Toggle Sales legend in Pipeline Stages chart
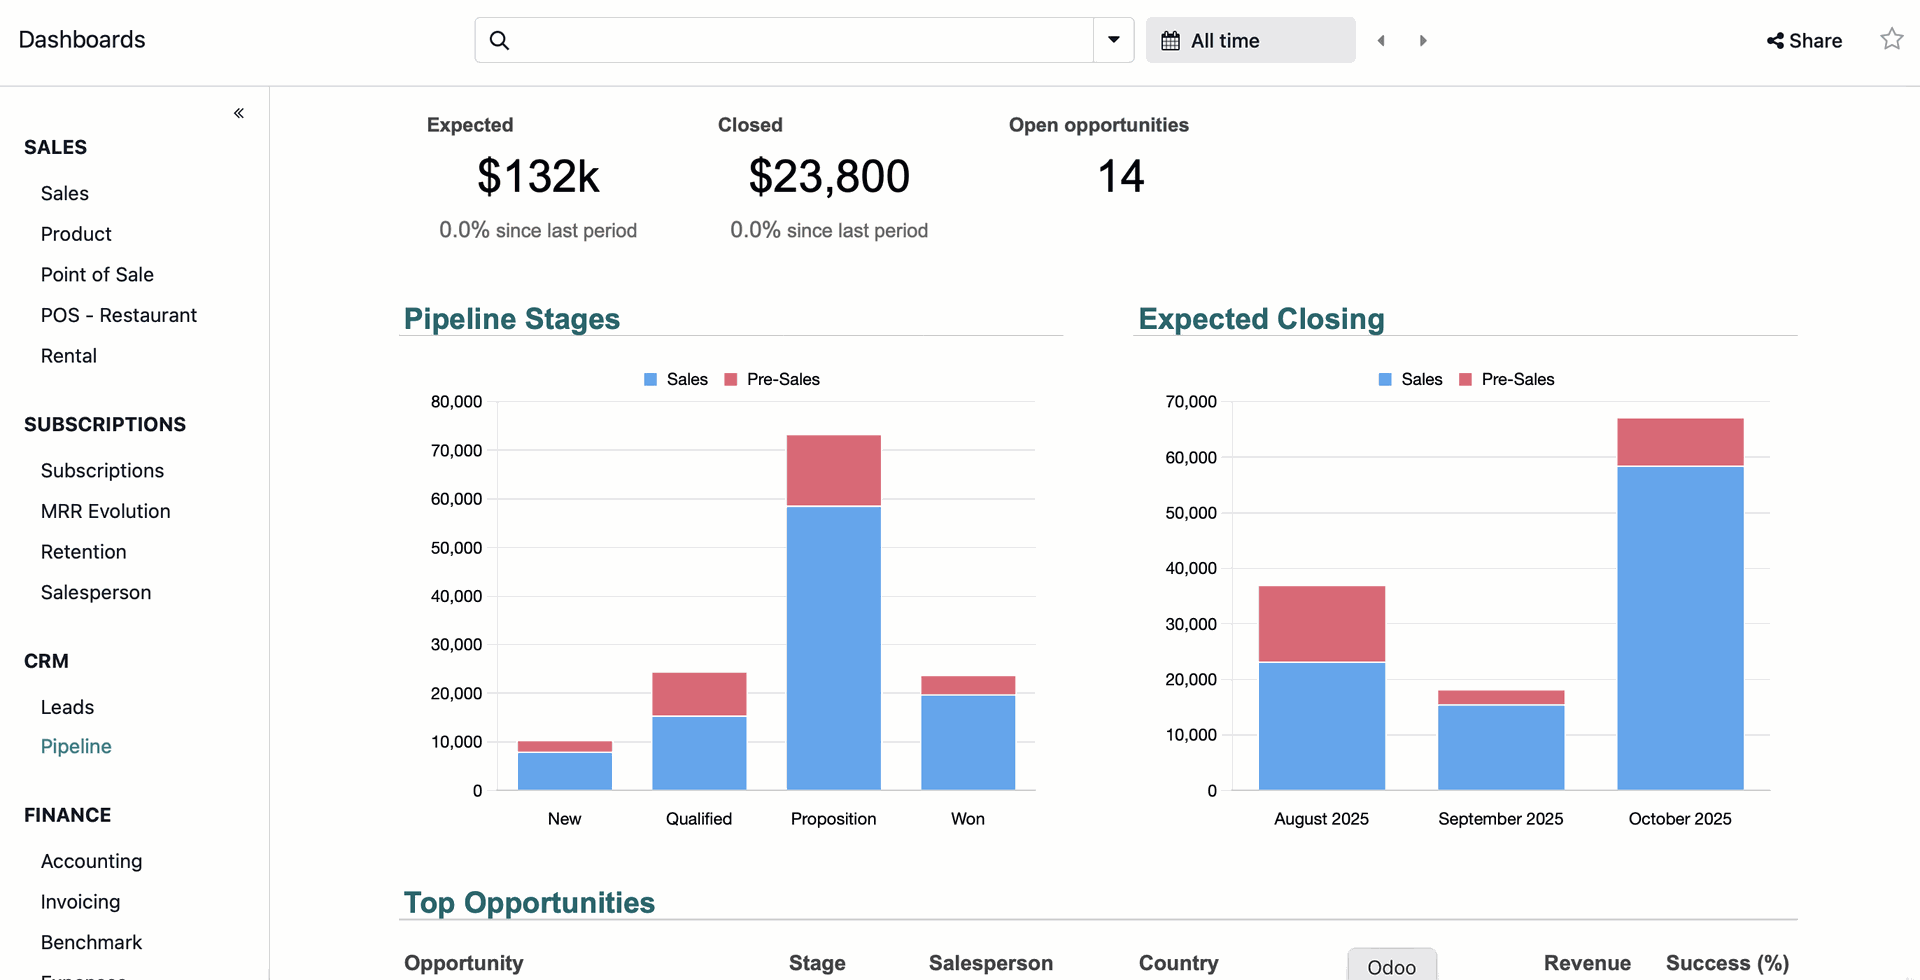The height and width of the screenshot is (980, 1920). (x=676, y=380)
